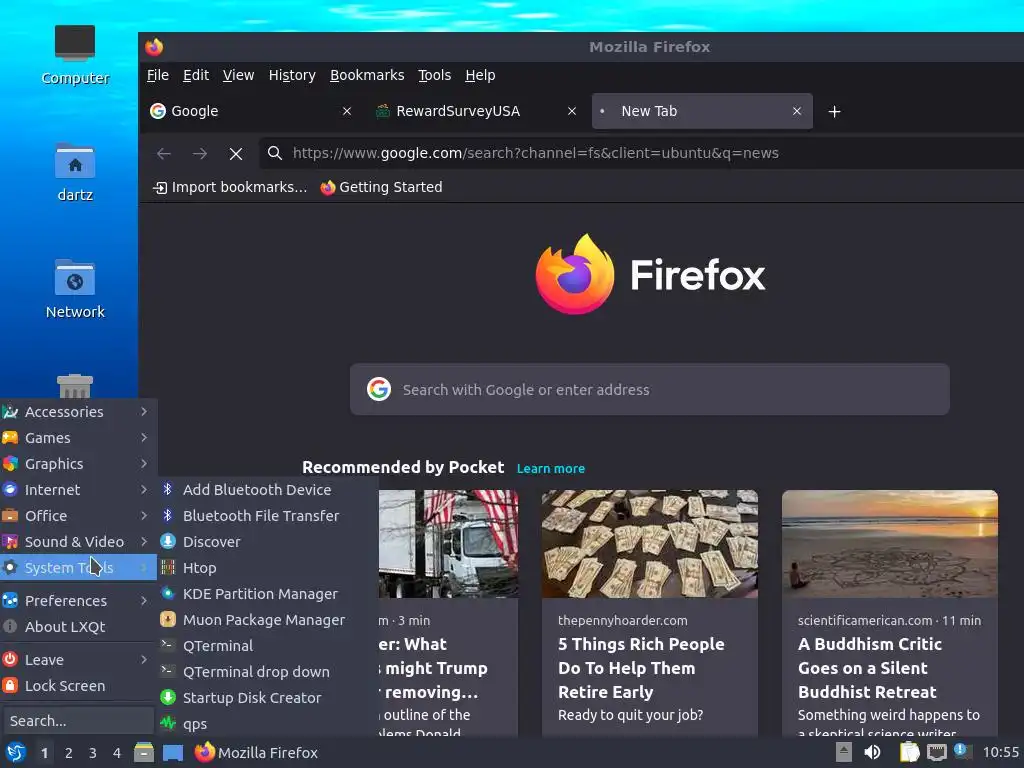
Task: Click the removable media eject tray icon
Action: tap(844, 752)
